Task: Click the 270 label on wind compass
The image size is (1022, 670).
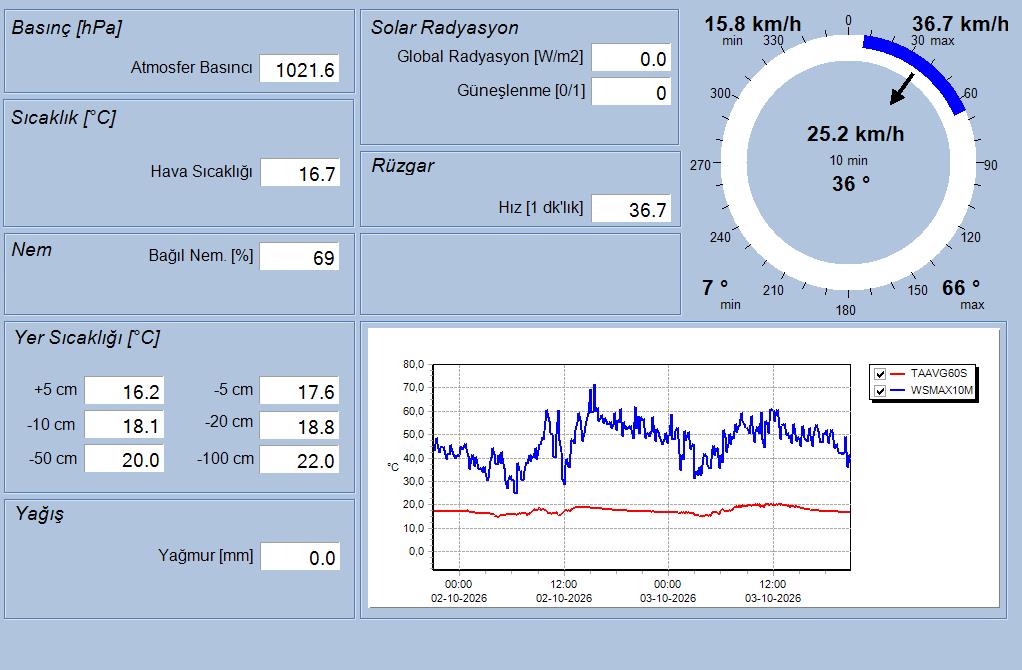Action: pyautogui.click(x=700, y=166)
